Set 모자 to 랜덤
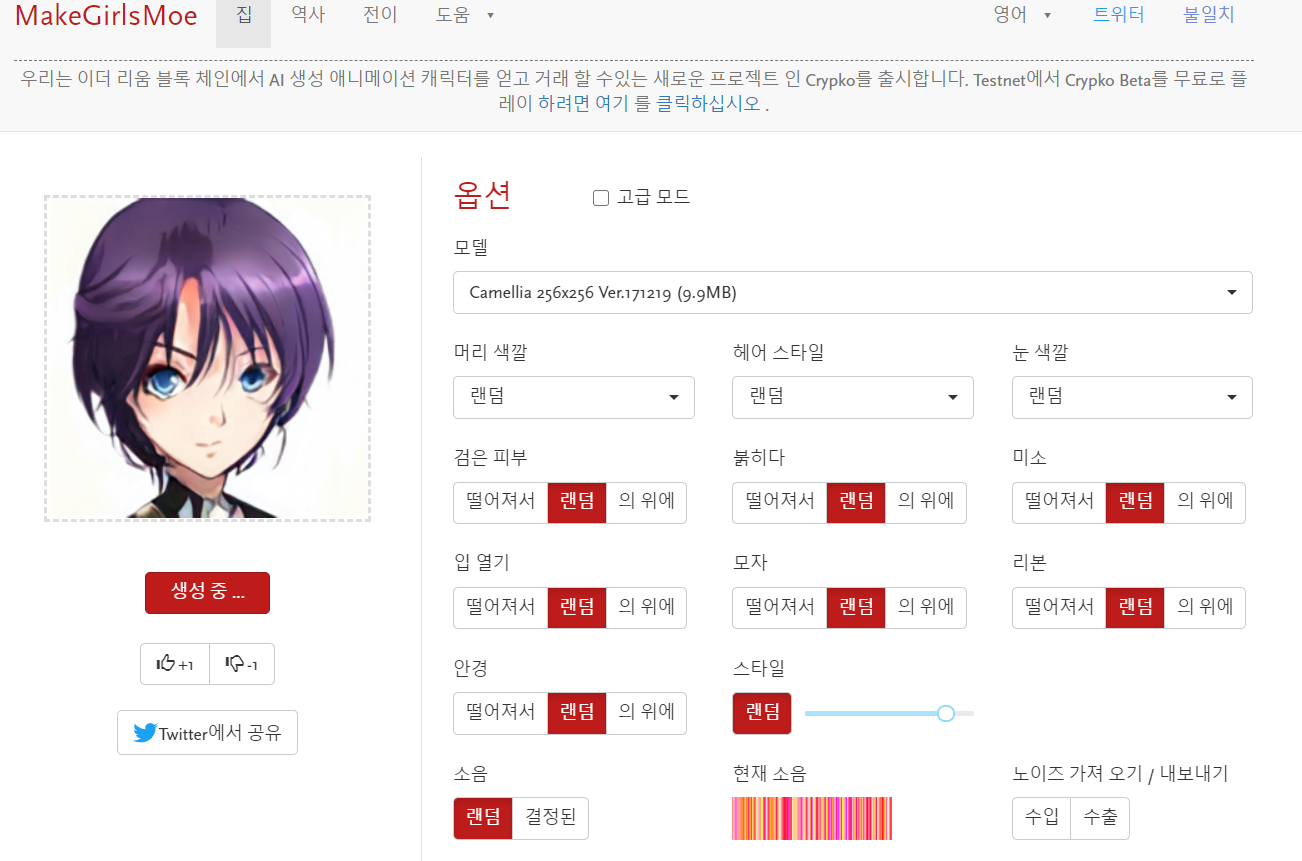 click(856, 607)
